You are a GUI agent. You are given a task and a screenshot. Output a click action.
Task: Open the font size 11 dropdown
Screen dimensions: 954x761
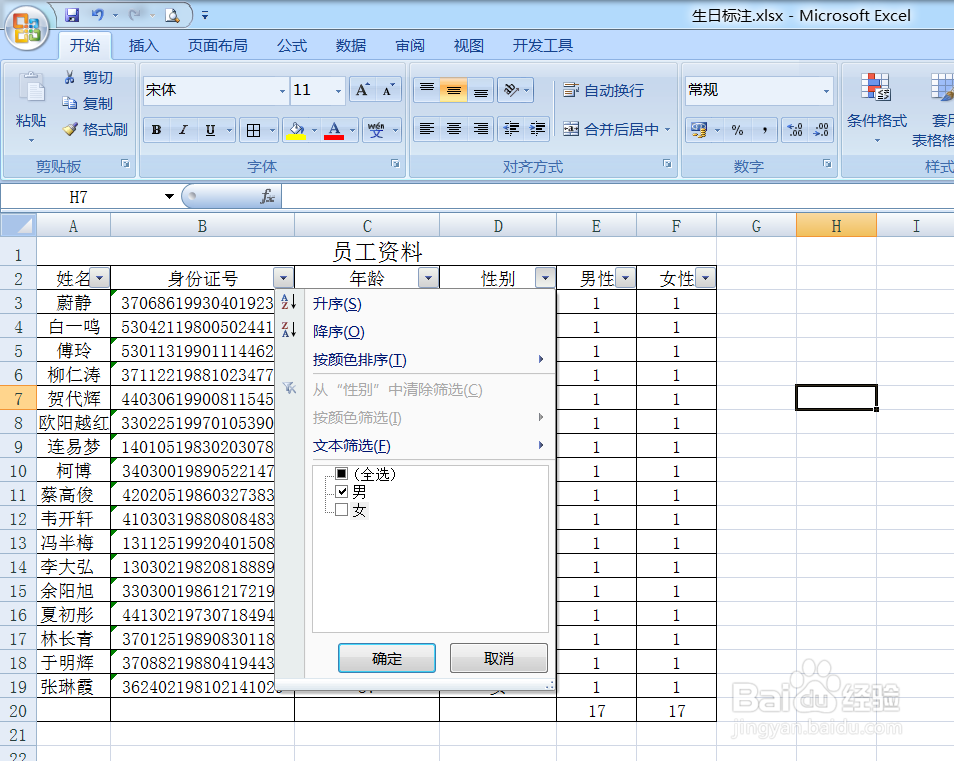(338, 91)
